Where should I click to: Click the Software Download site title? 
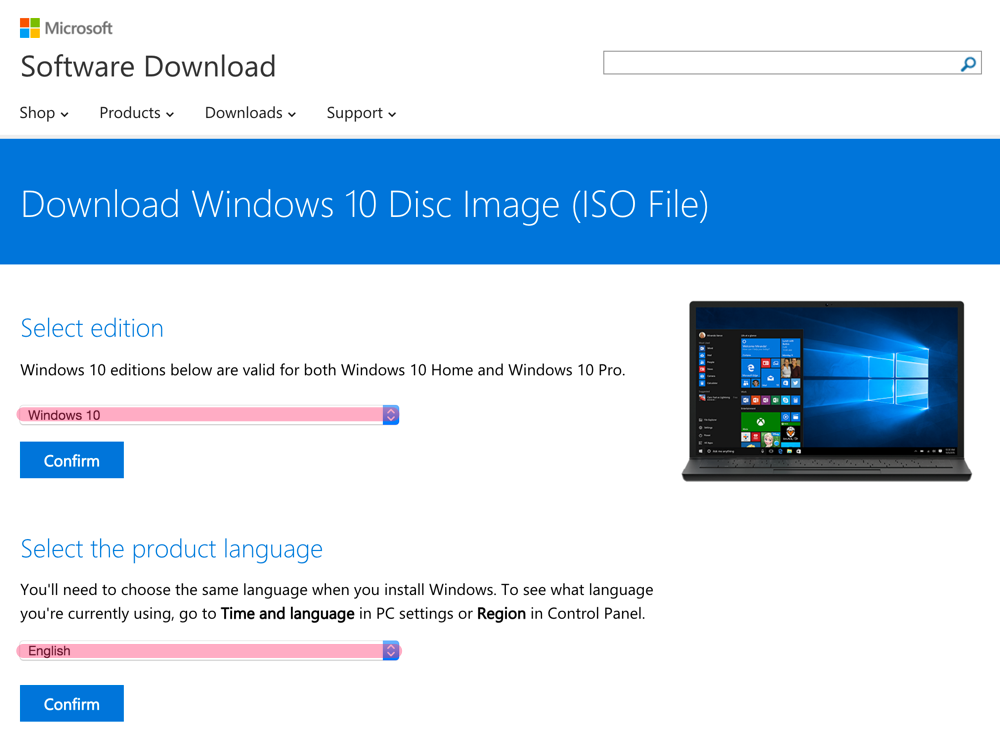click(148, 67)
